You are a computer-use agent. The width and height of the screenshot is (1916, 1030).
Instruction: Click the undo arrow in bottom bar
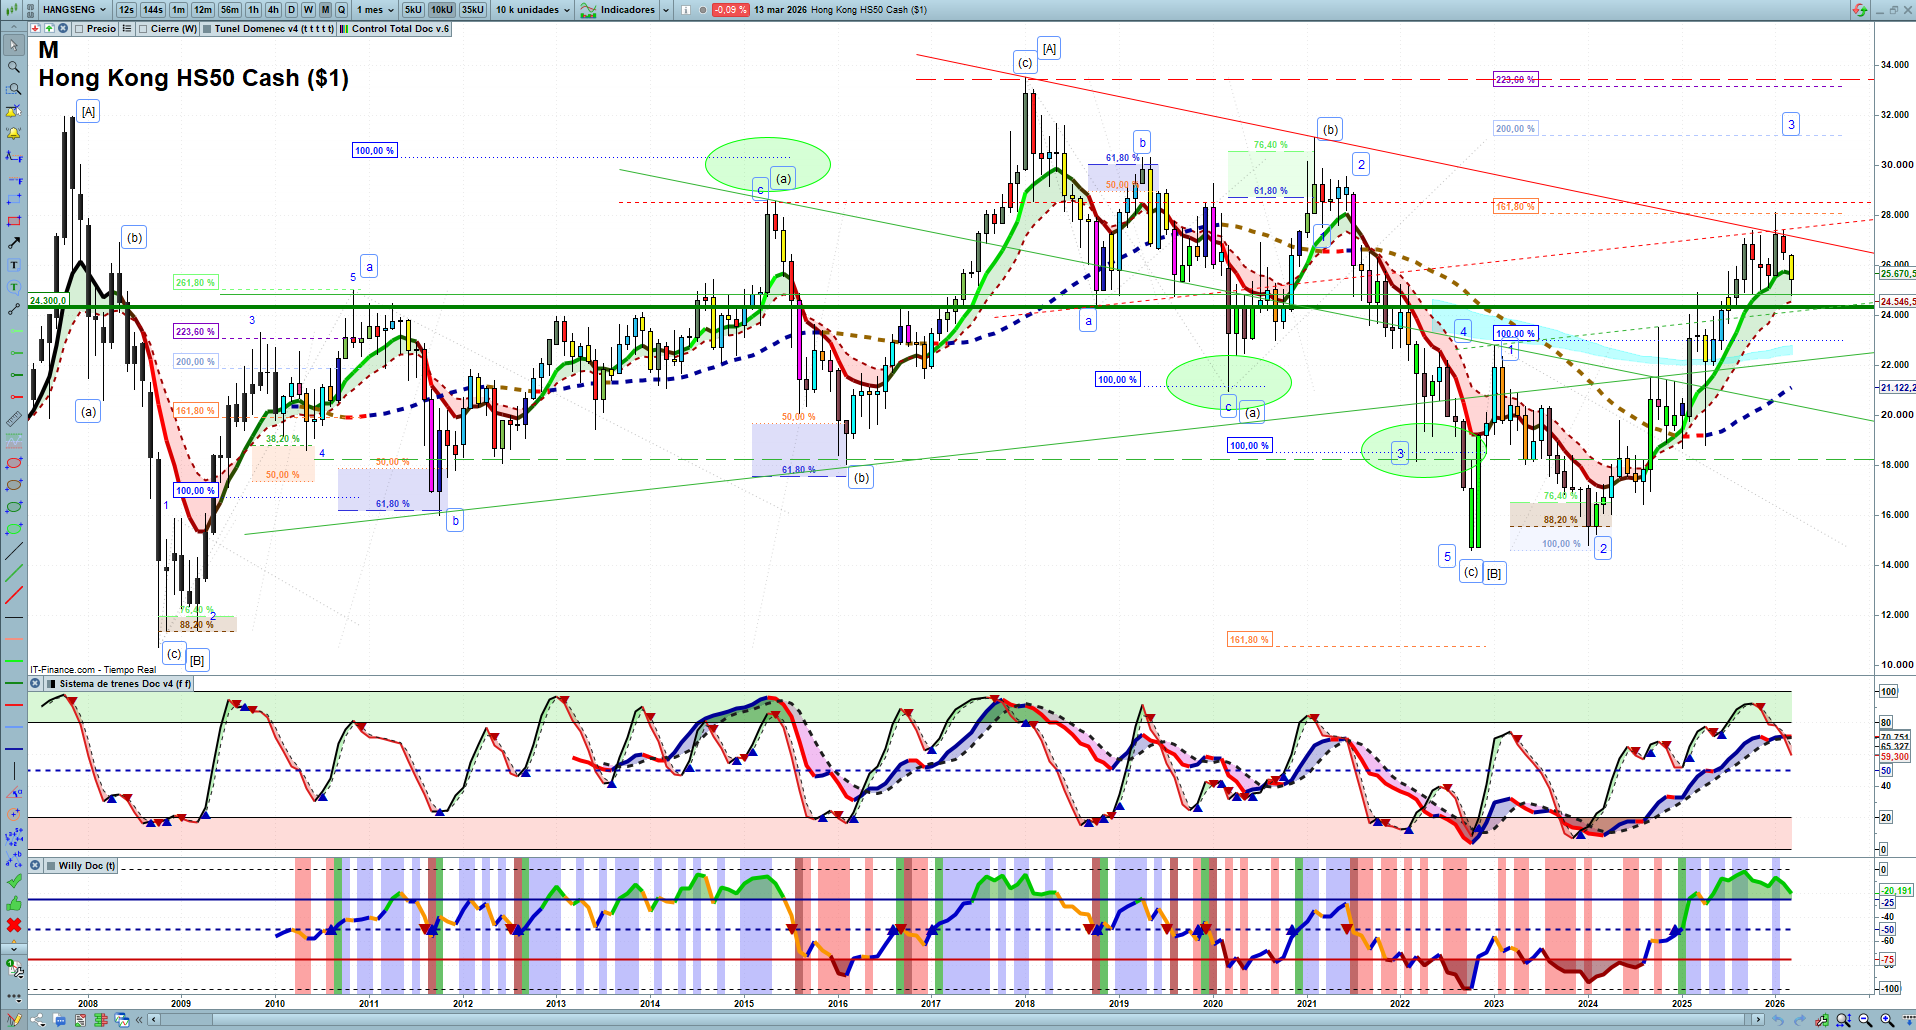(x=1779, y=1020)
